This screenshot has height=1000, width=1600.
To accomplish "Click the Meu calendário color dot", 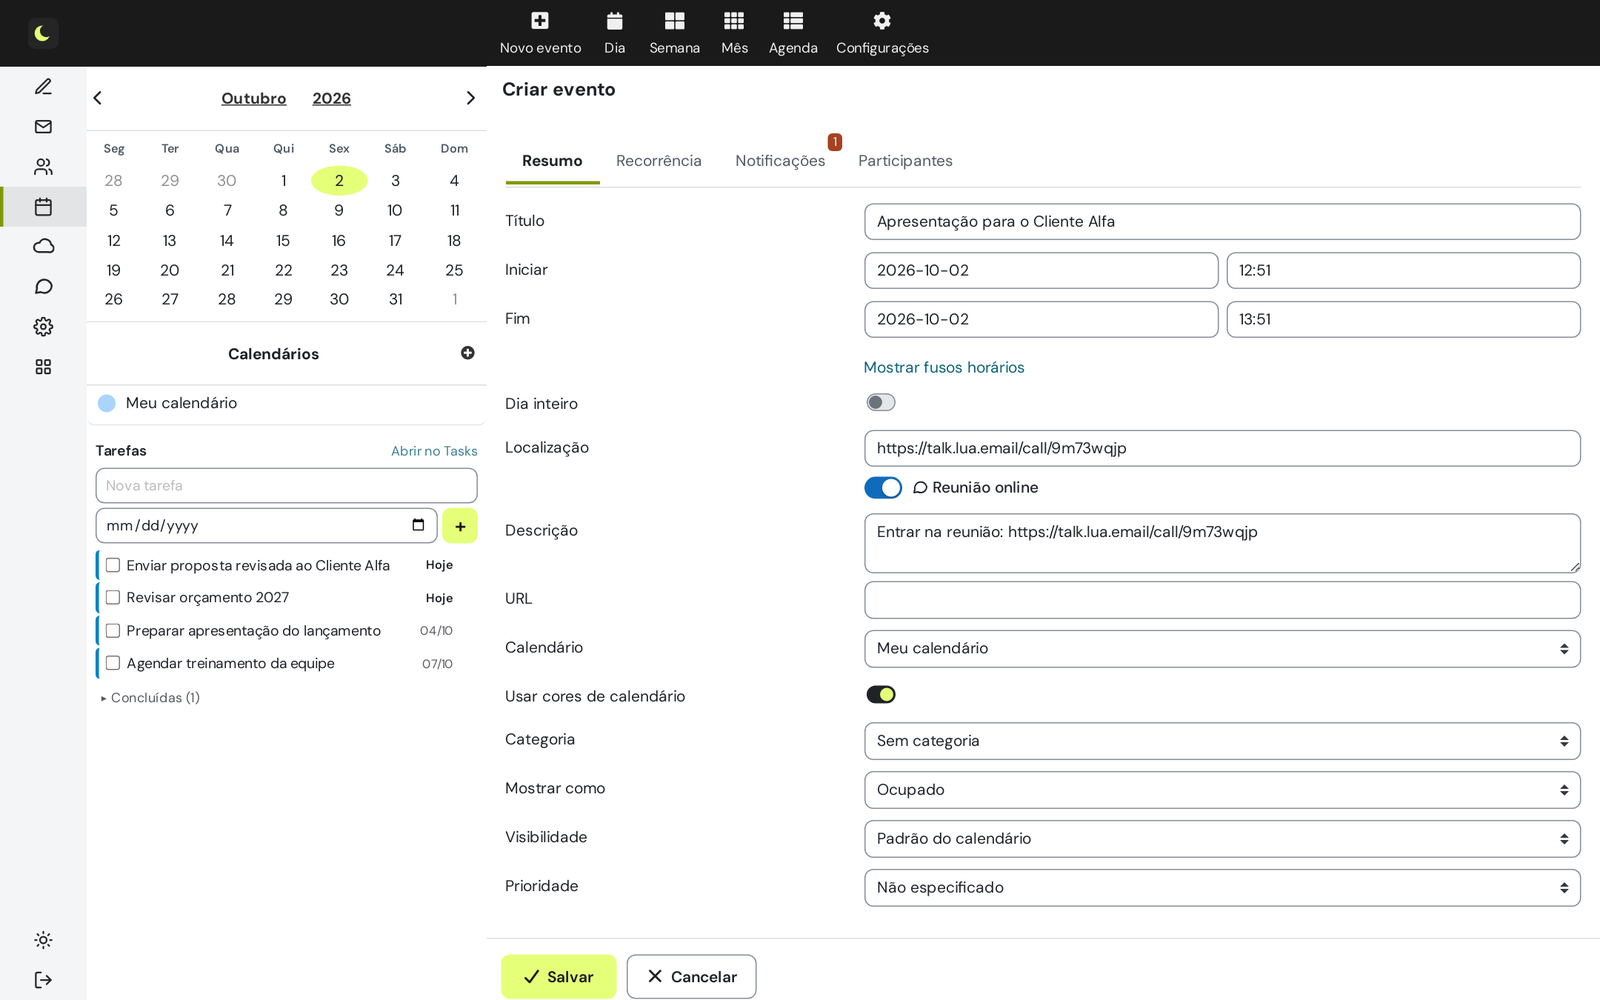I will click(x=107, y=403).
